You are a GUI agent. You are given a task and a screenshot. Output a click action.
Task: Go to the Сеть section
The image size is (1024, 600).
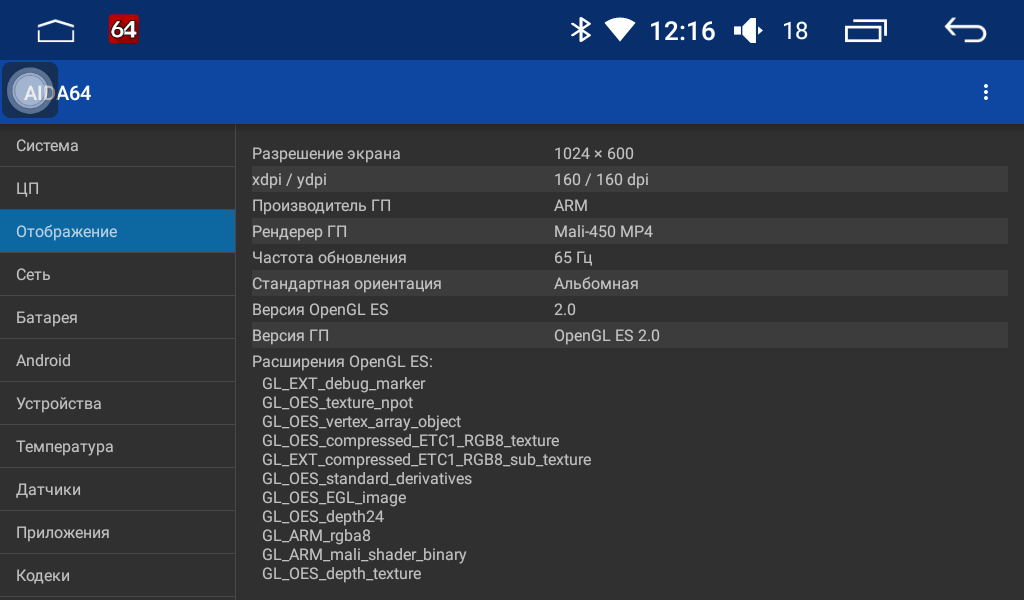[117, 275]
